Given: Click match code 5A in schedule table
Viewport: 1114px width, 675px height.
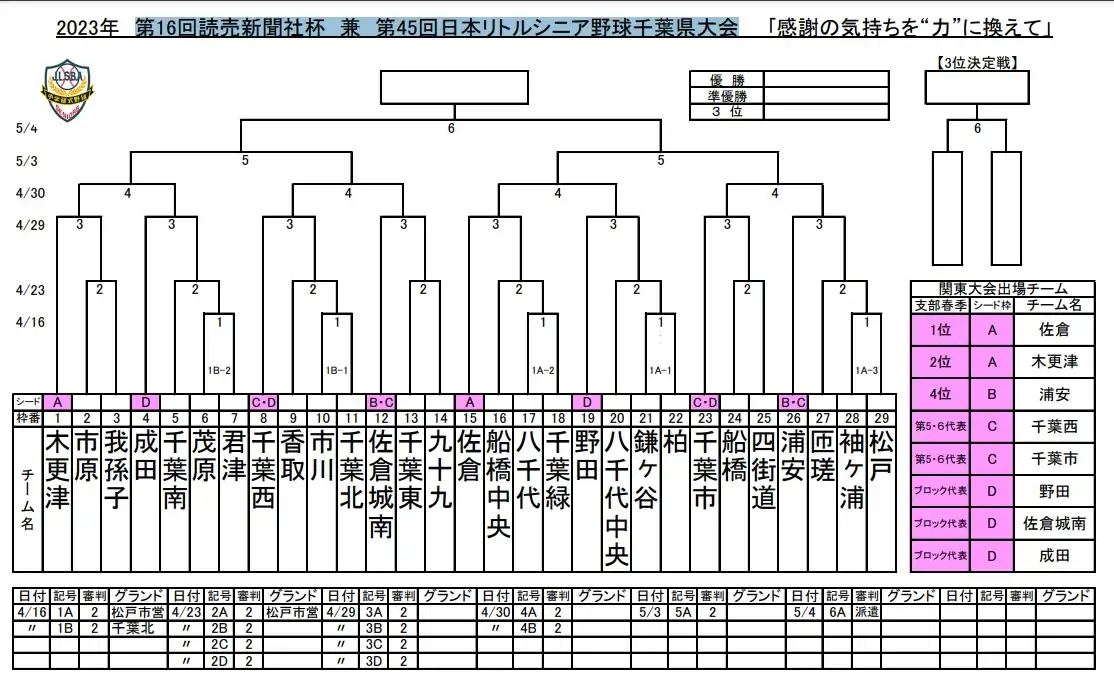Looking at the screenshot, I should 683,612.
